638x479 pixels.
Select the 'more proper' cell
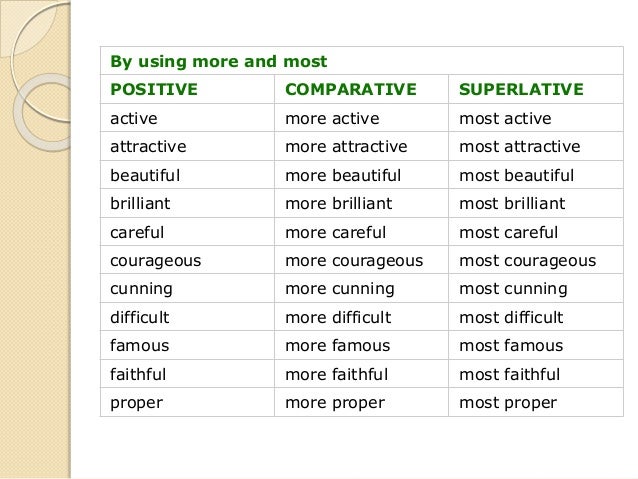(335, 403)
